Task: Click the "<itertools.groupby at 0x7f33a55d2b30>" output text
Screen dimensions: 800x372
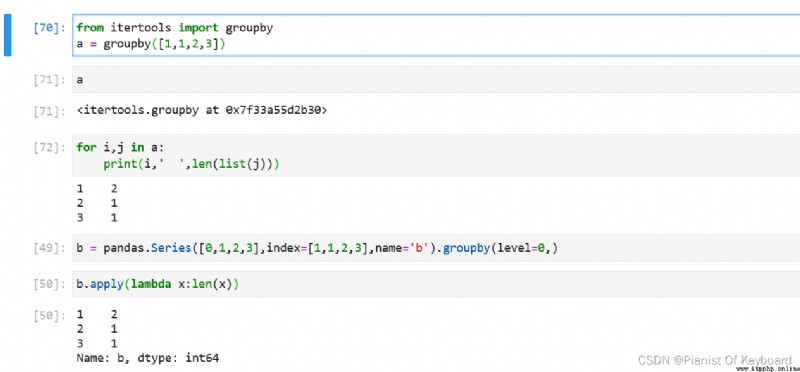Action: pyautogui.click(x=202, y=110)
